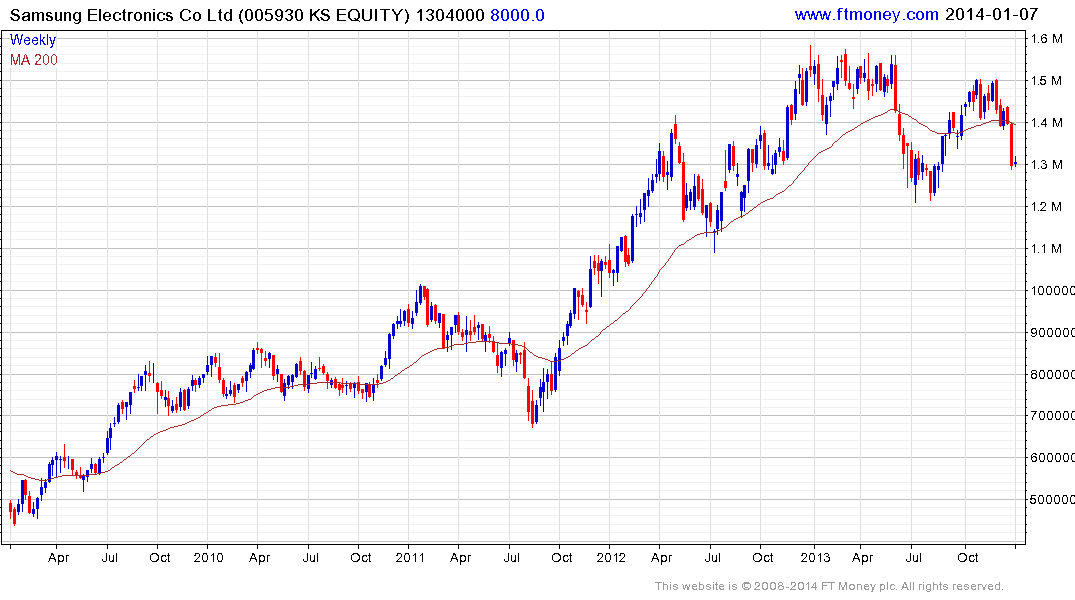Click the last price value 1304000

click(450, 15)
